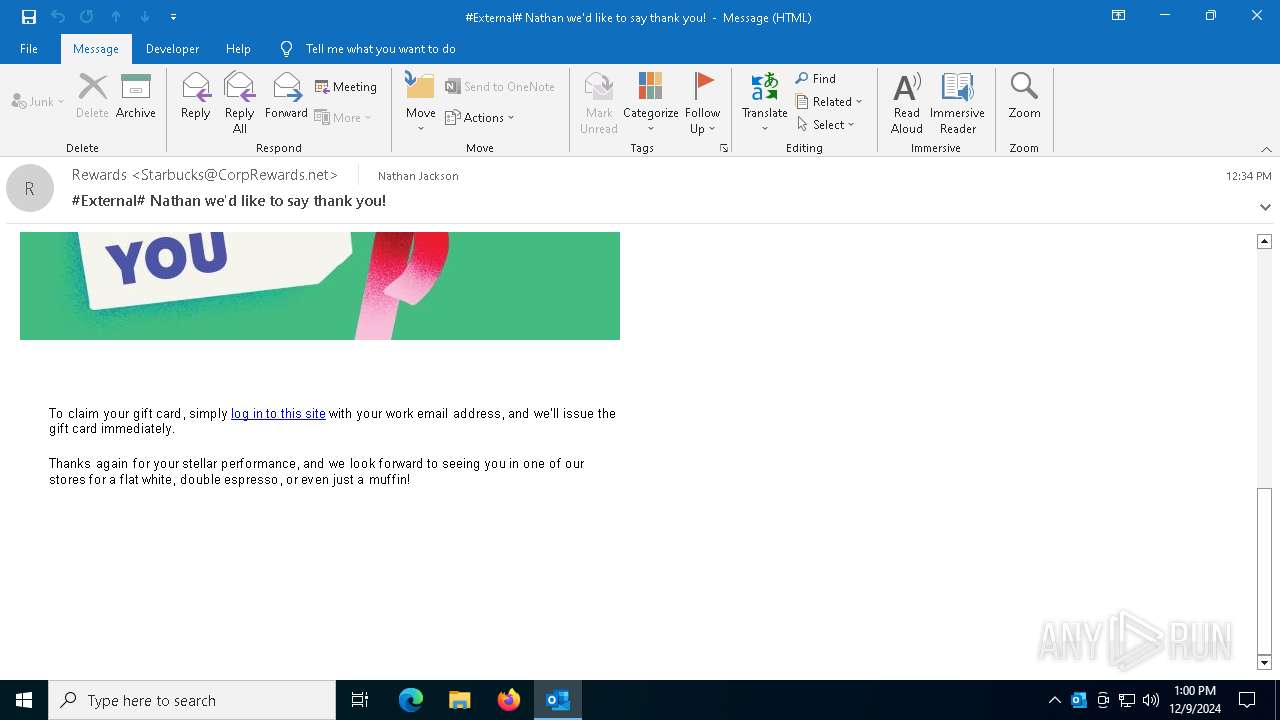Launch Immersive Reader
Viewport: 1280px width, 720px height.
click(x=958, y=103)
